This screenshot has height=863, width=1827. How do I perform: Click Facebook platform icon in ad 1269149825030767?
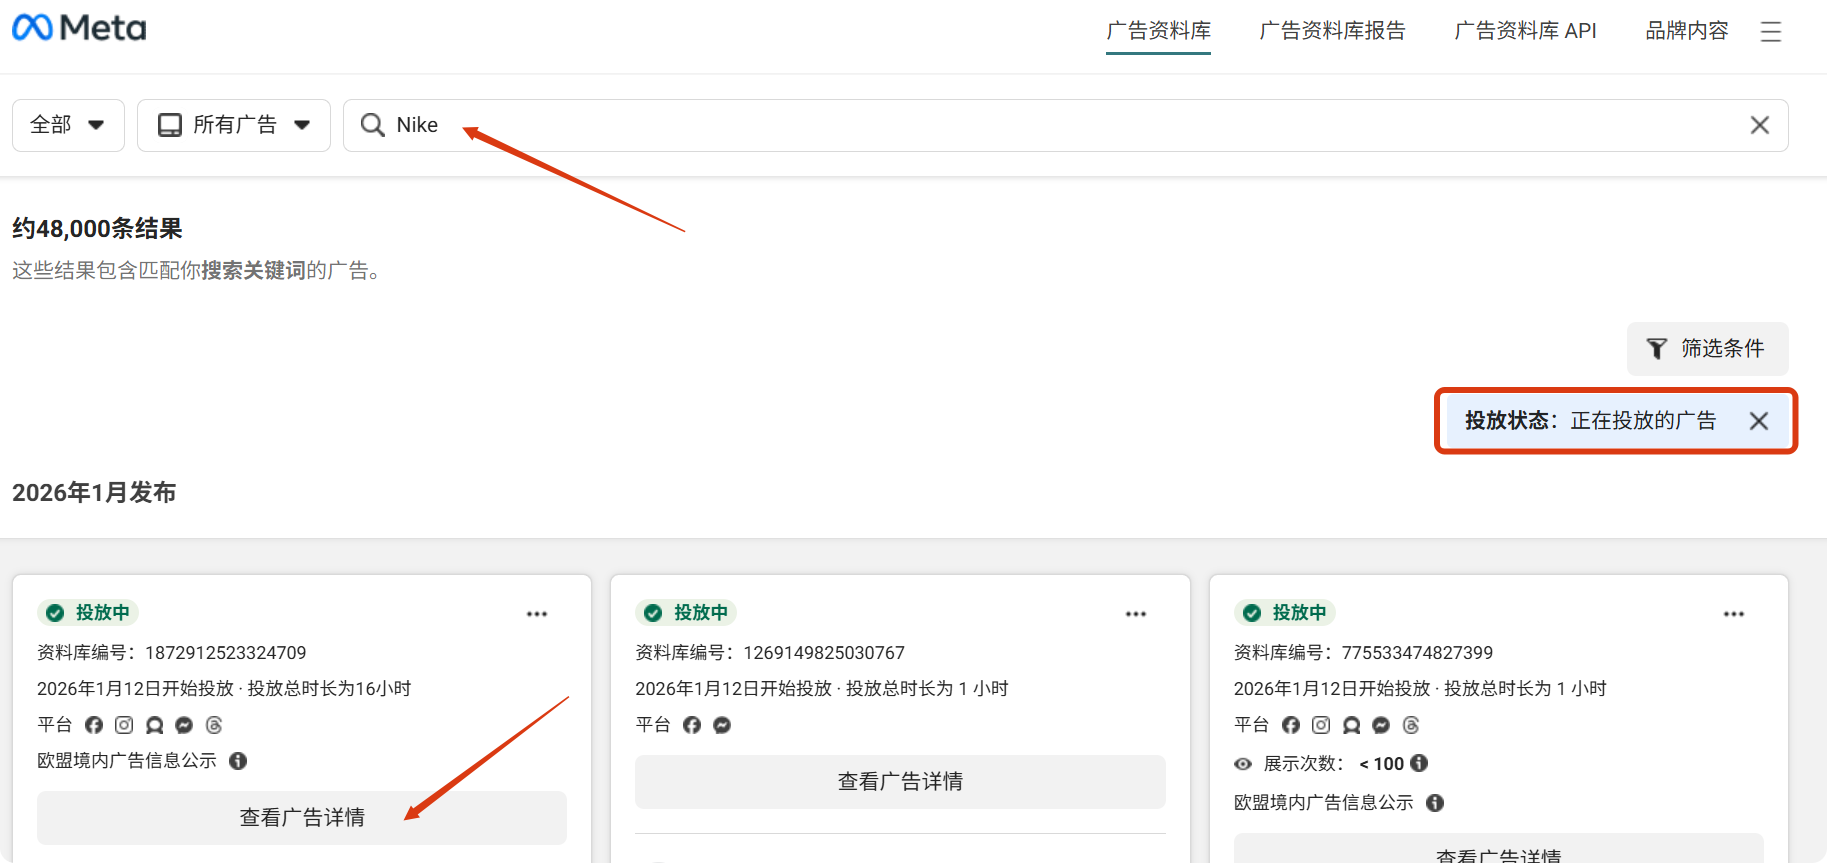point(692,725)
